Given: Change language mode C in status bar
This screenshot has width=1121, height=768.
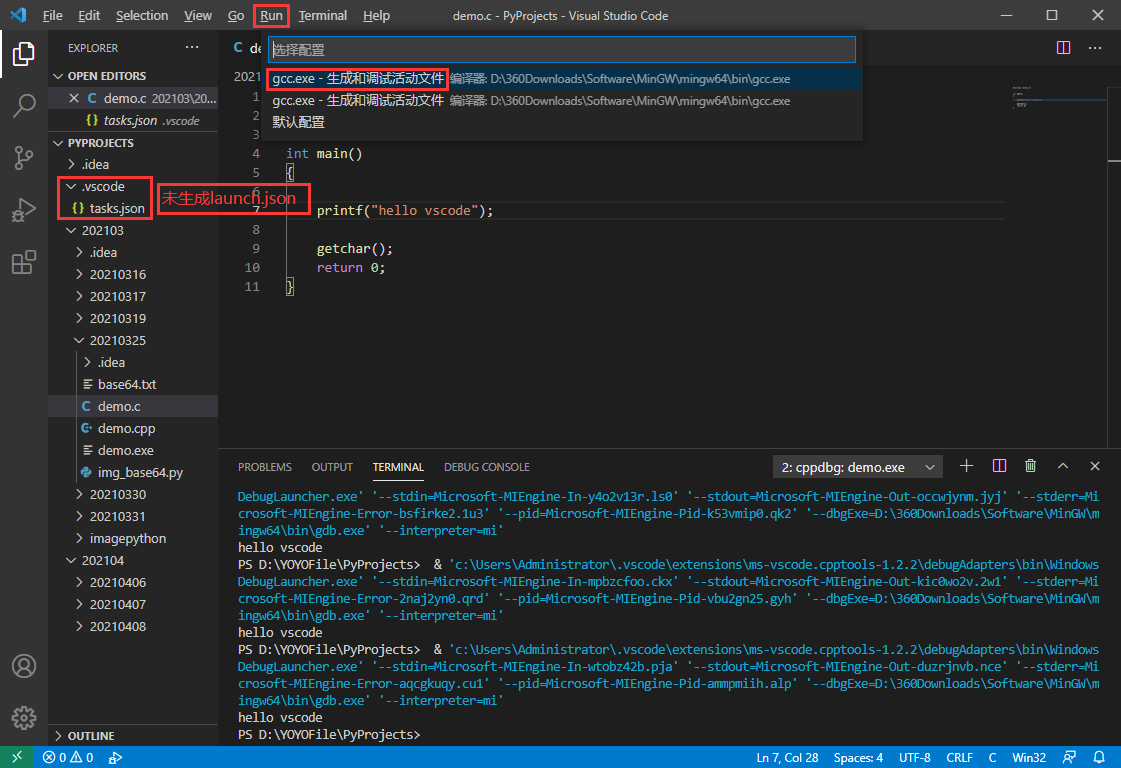Looking at the screenshot, I should tap(992, 757).
